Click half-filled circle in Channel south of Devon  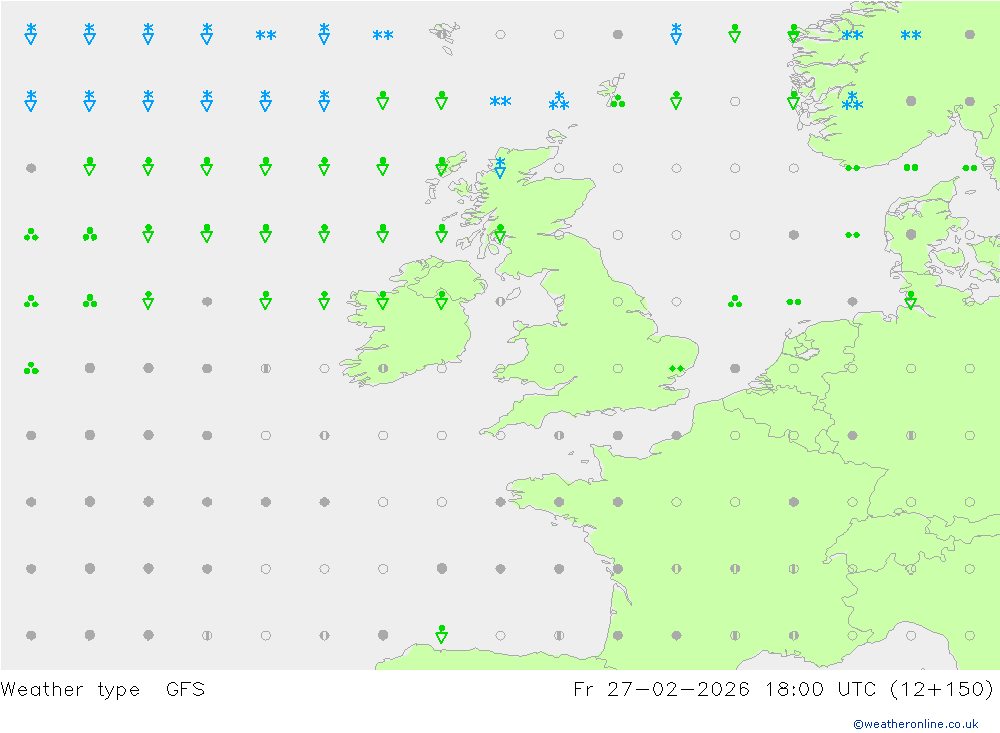(559, 435)
